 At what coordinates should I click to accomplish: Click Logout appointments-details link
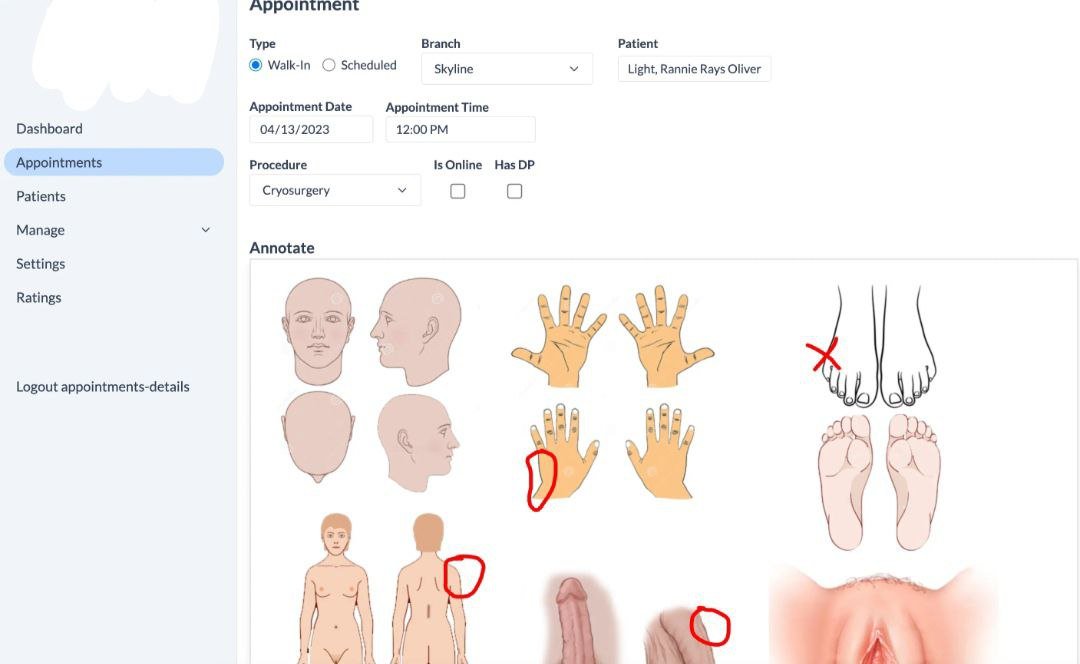[x=103, y=386]
